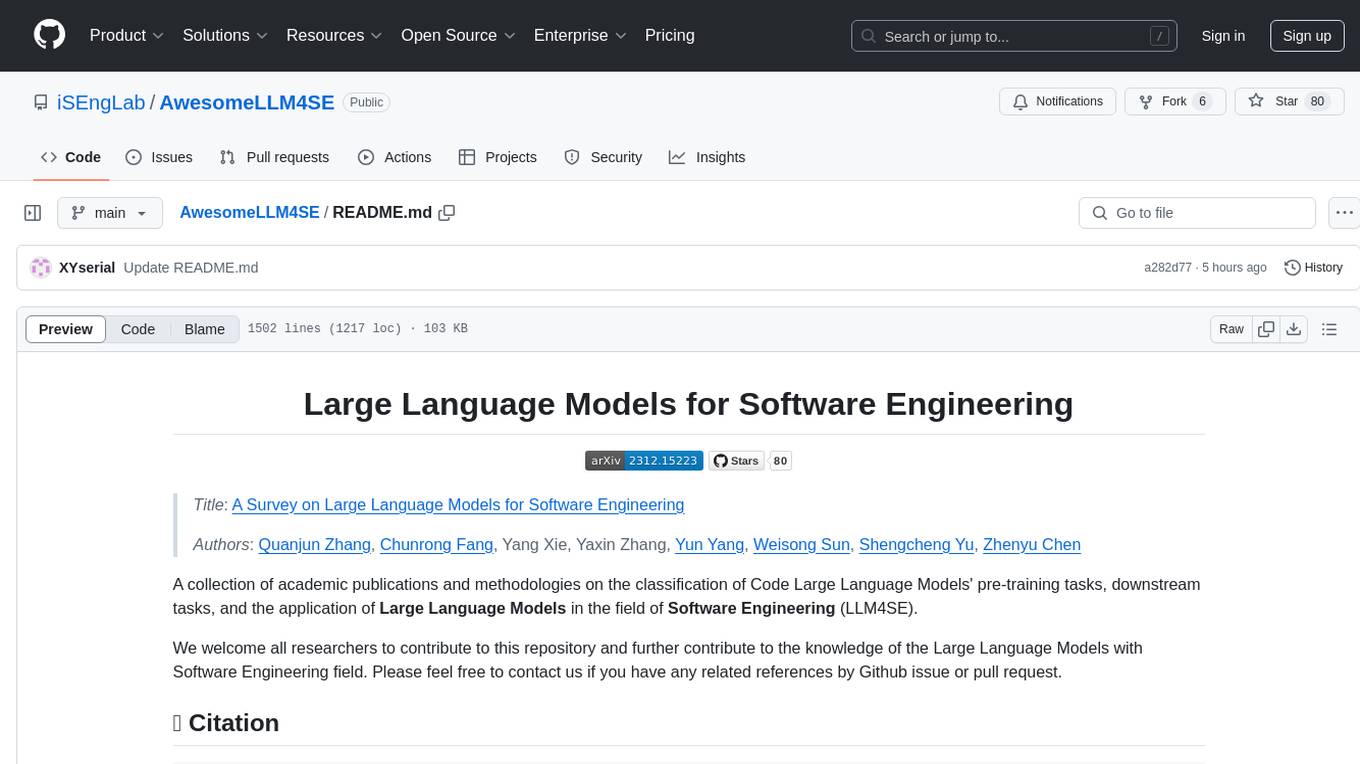Screen dimensions: 1360x764
Task: Click the Notifications bell button
Action: (1058, 101)
